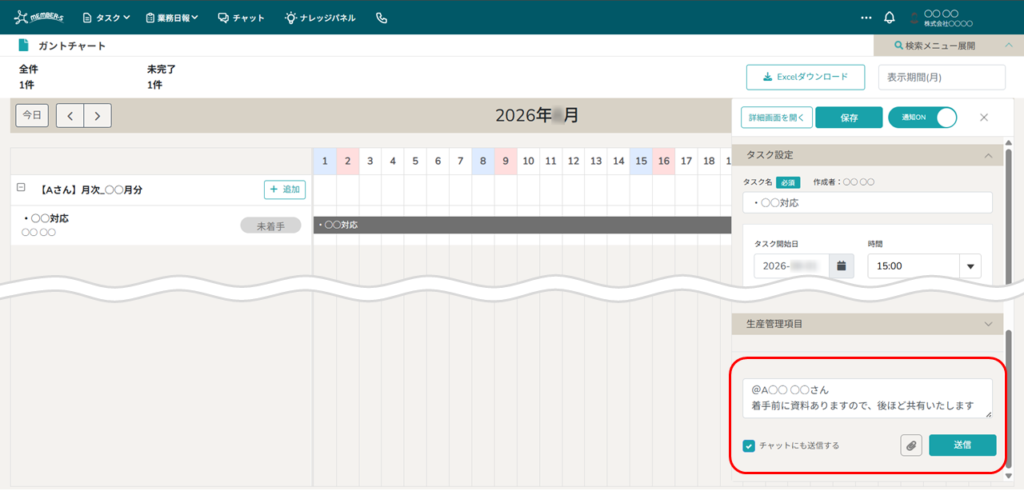This screenshot has width=1024, height=491.
Task: Go to チャット
Action: point(241,18)
